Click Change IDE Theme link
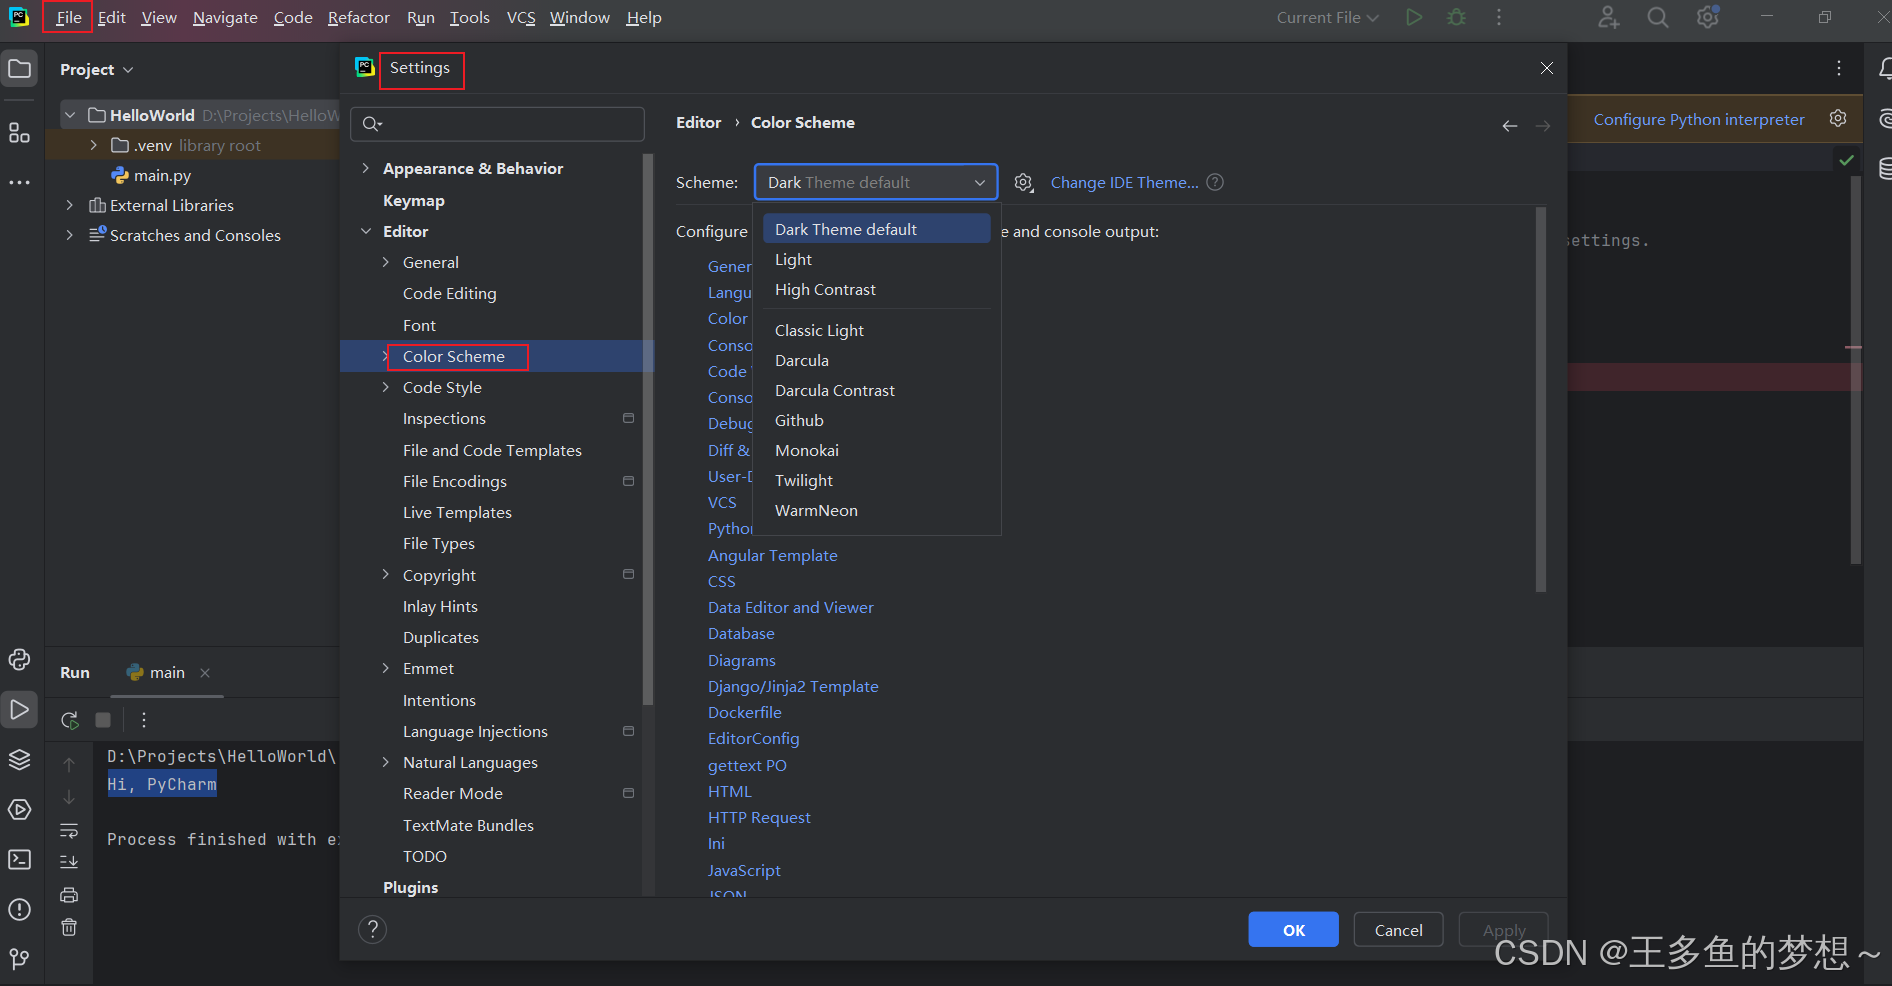This screenshot has width=1892, height=986. tap(1124, 182)
